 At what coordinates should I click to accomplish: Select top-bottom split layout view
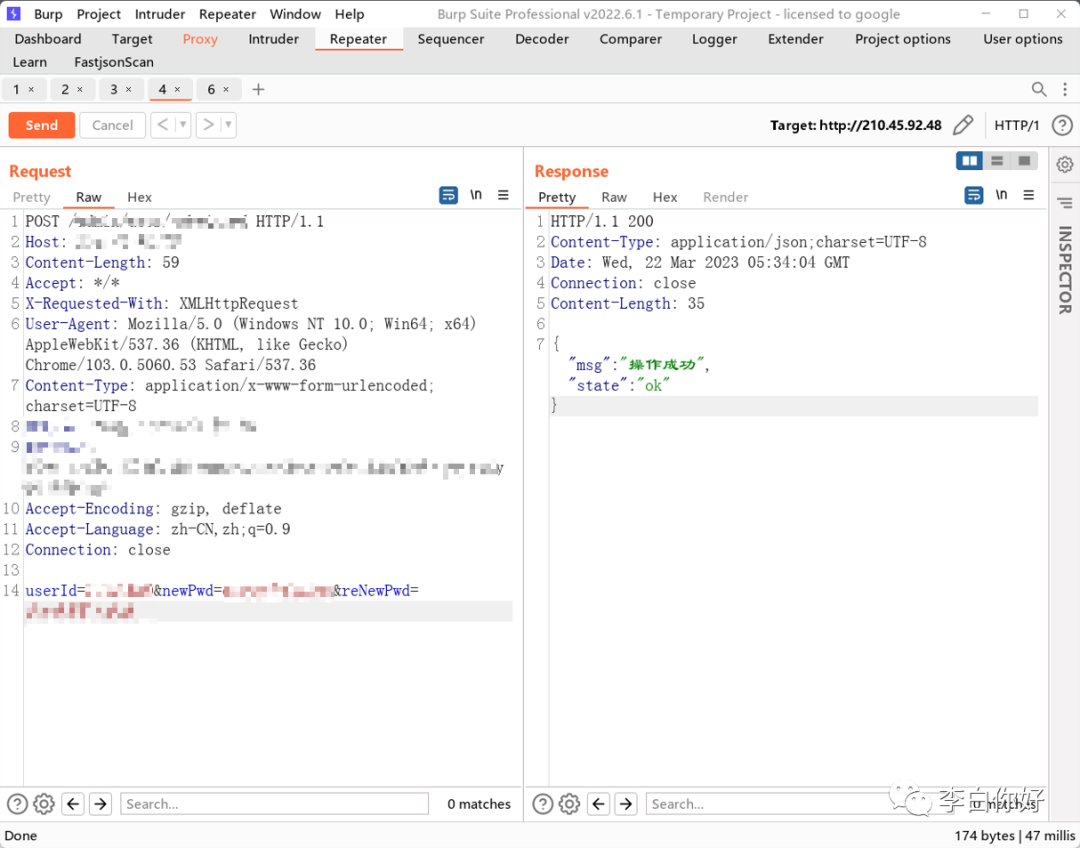997,161
